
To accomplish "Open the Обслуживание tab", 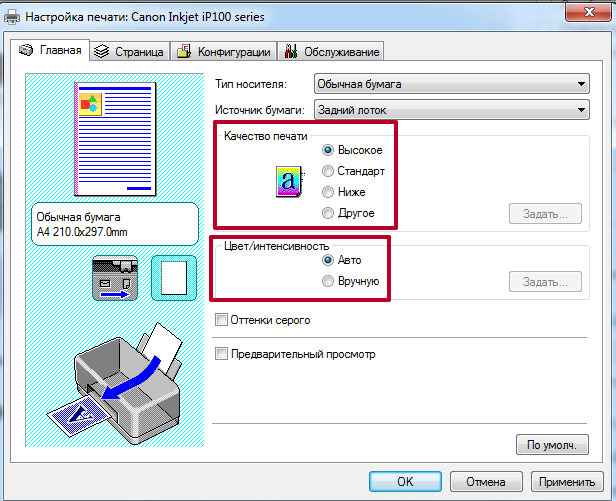I will [330, 52].
